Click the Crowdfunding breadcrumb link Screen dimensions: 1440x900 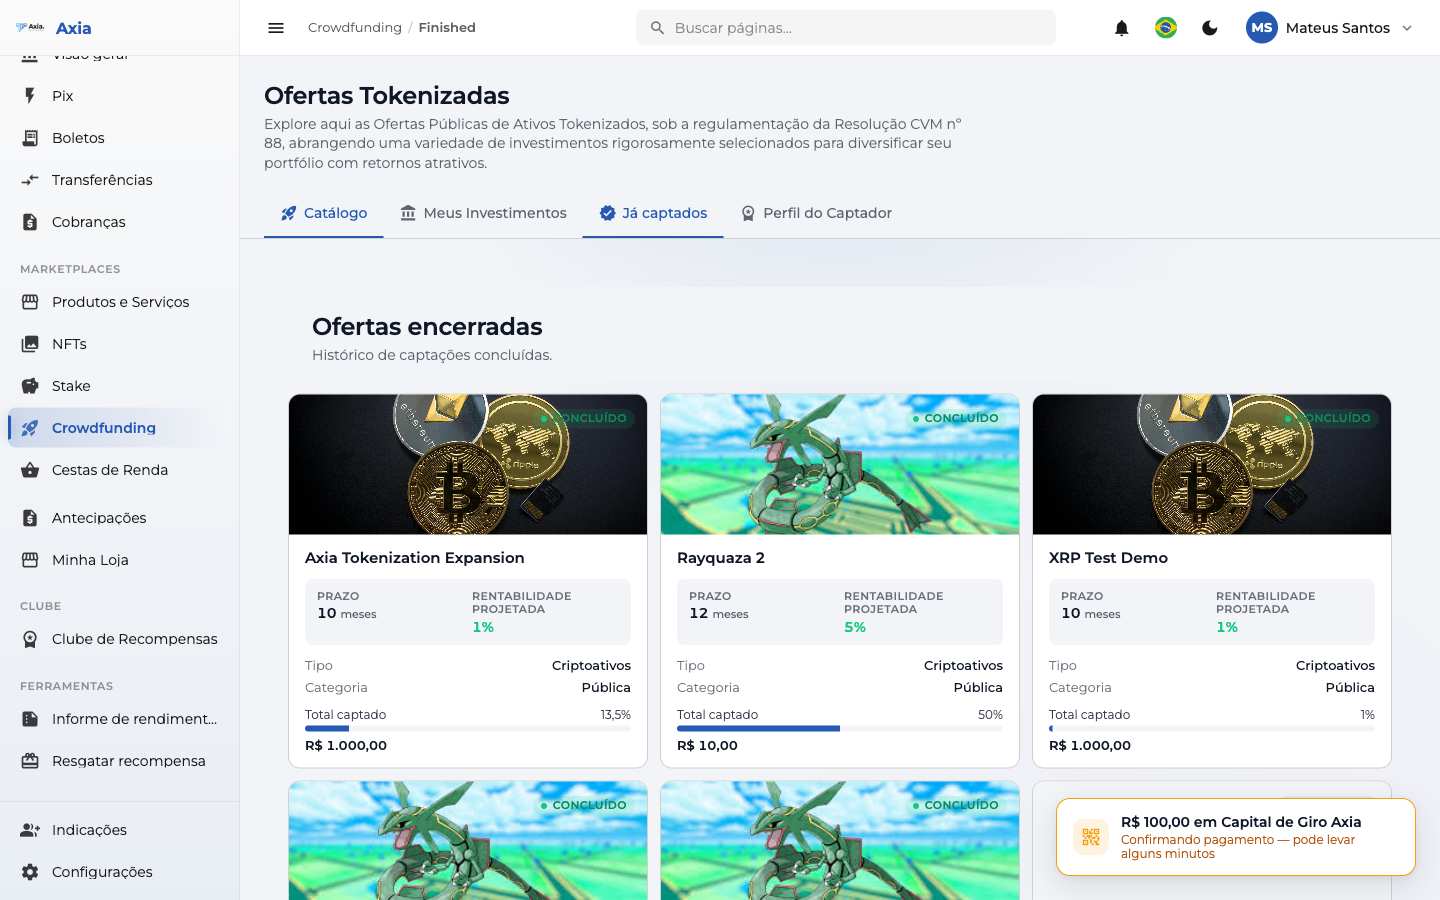[x=355, y=28]
